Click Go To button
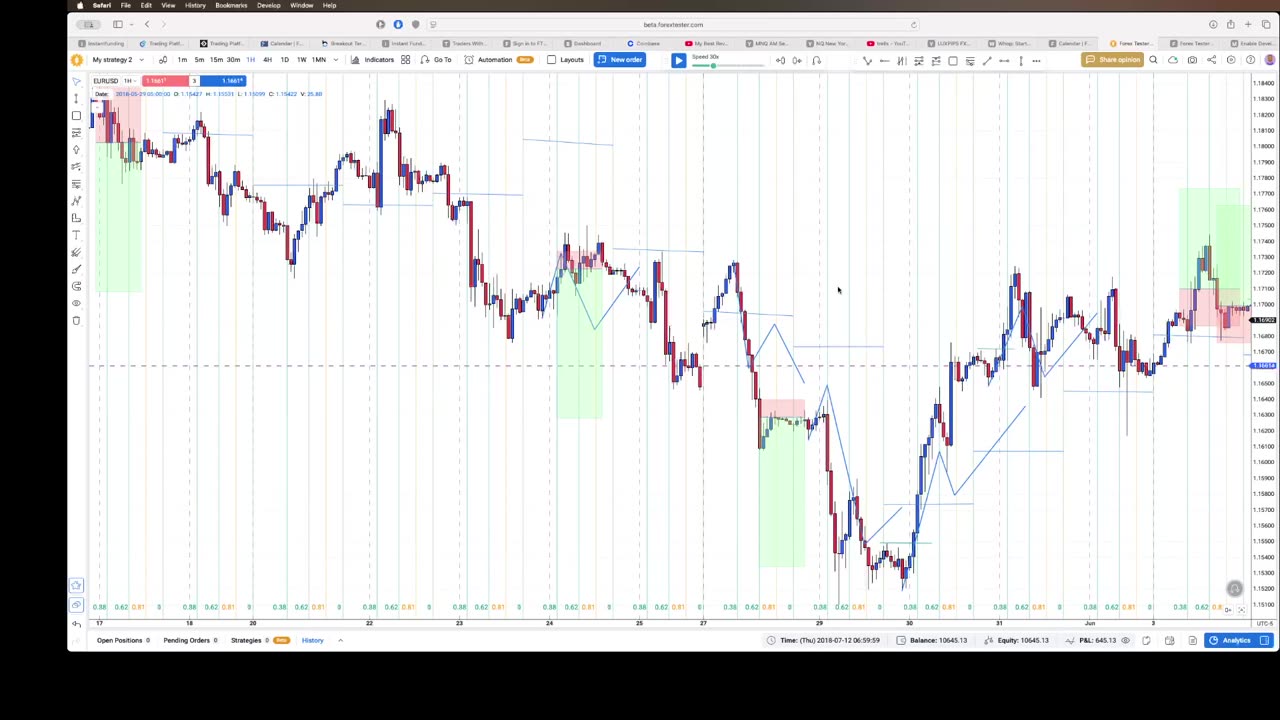The width and height of the screenshot is (1280, 720). (435, 60)
